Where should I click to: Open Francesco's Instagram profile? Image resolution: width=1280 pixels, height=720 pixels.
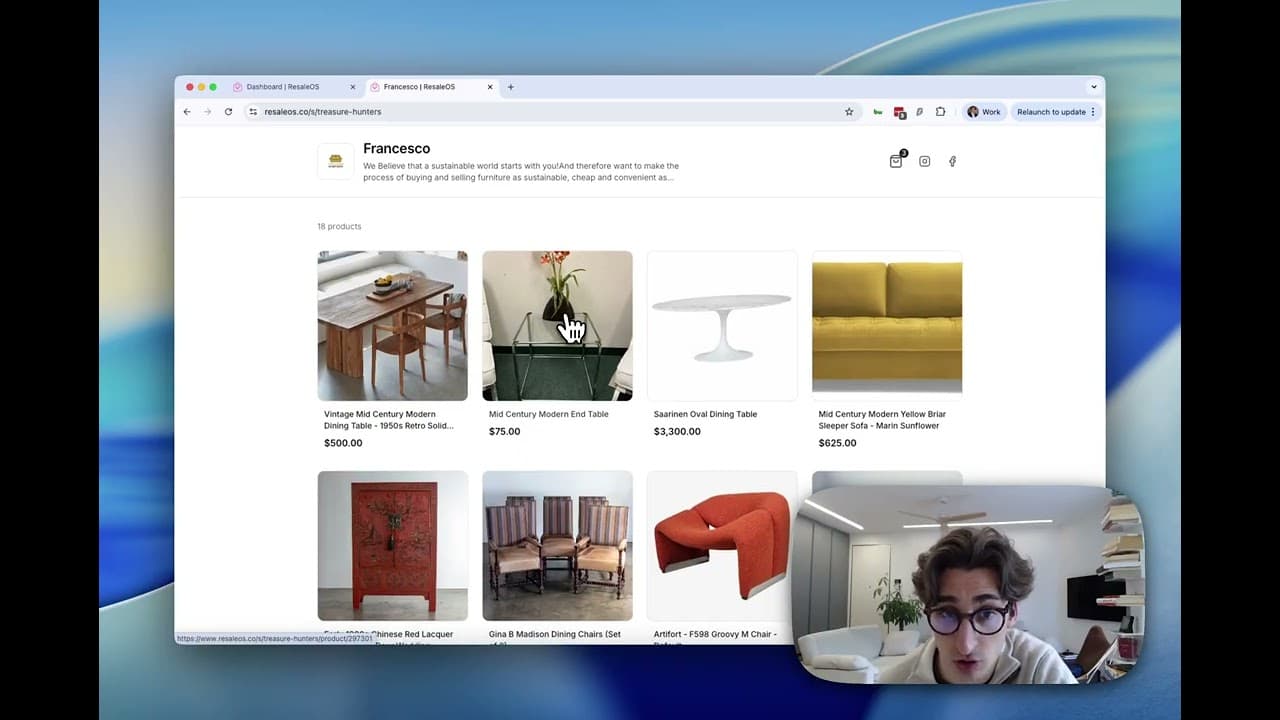point(924,161)
